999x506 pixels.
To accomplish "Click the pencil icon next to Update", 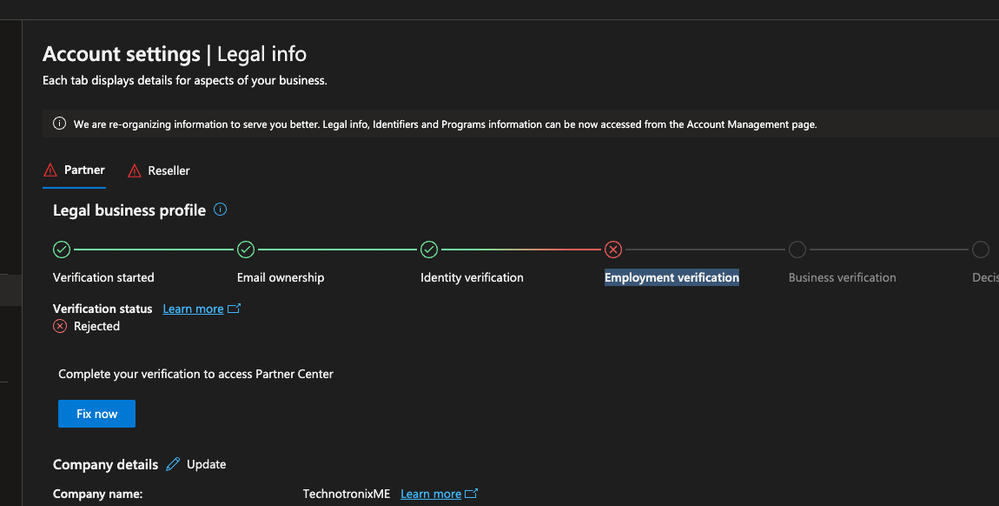I will pyautogui.click(x=173, y=464).
